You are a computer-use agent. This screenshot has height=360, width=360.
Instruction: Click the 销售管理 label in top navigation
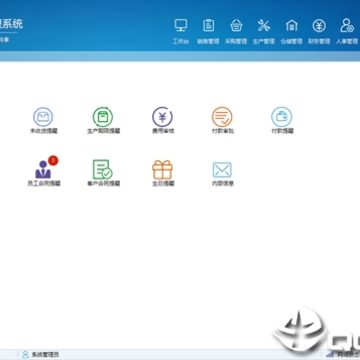point(208,42)
